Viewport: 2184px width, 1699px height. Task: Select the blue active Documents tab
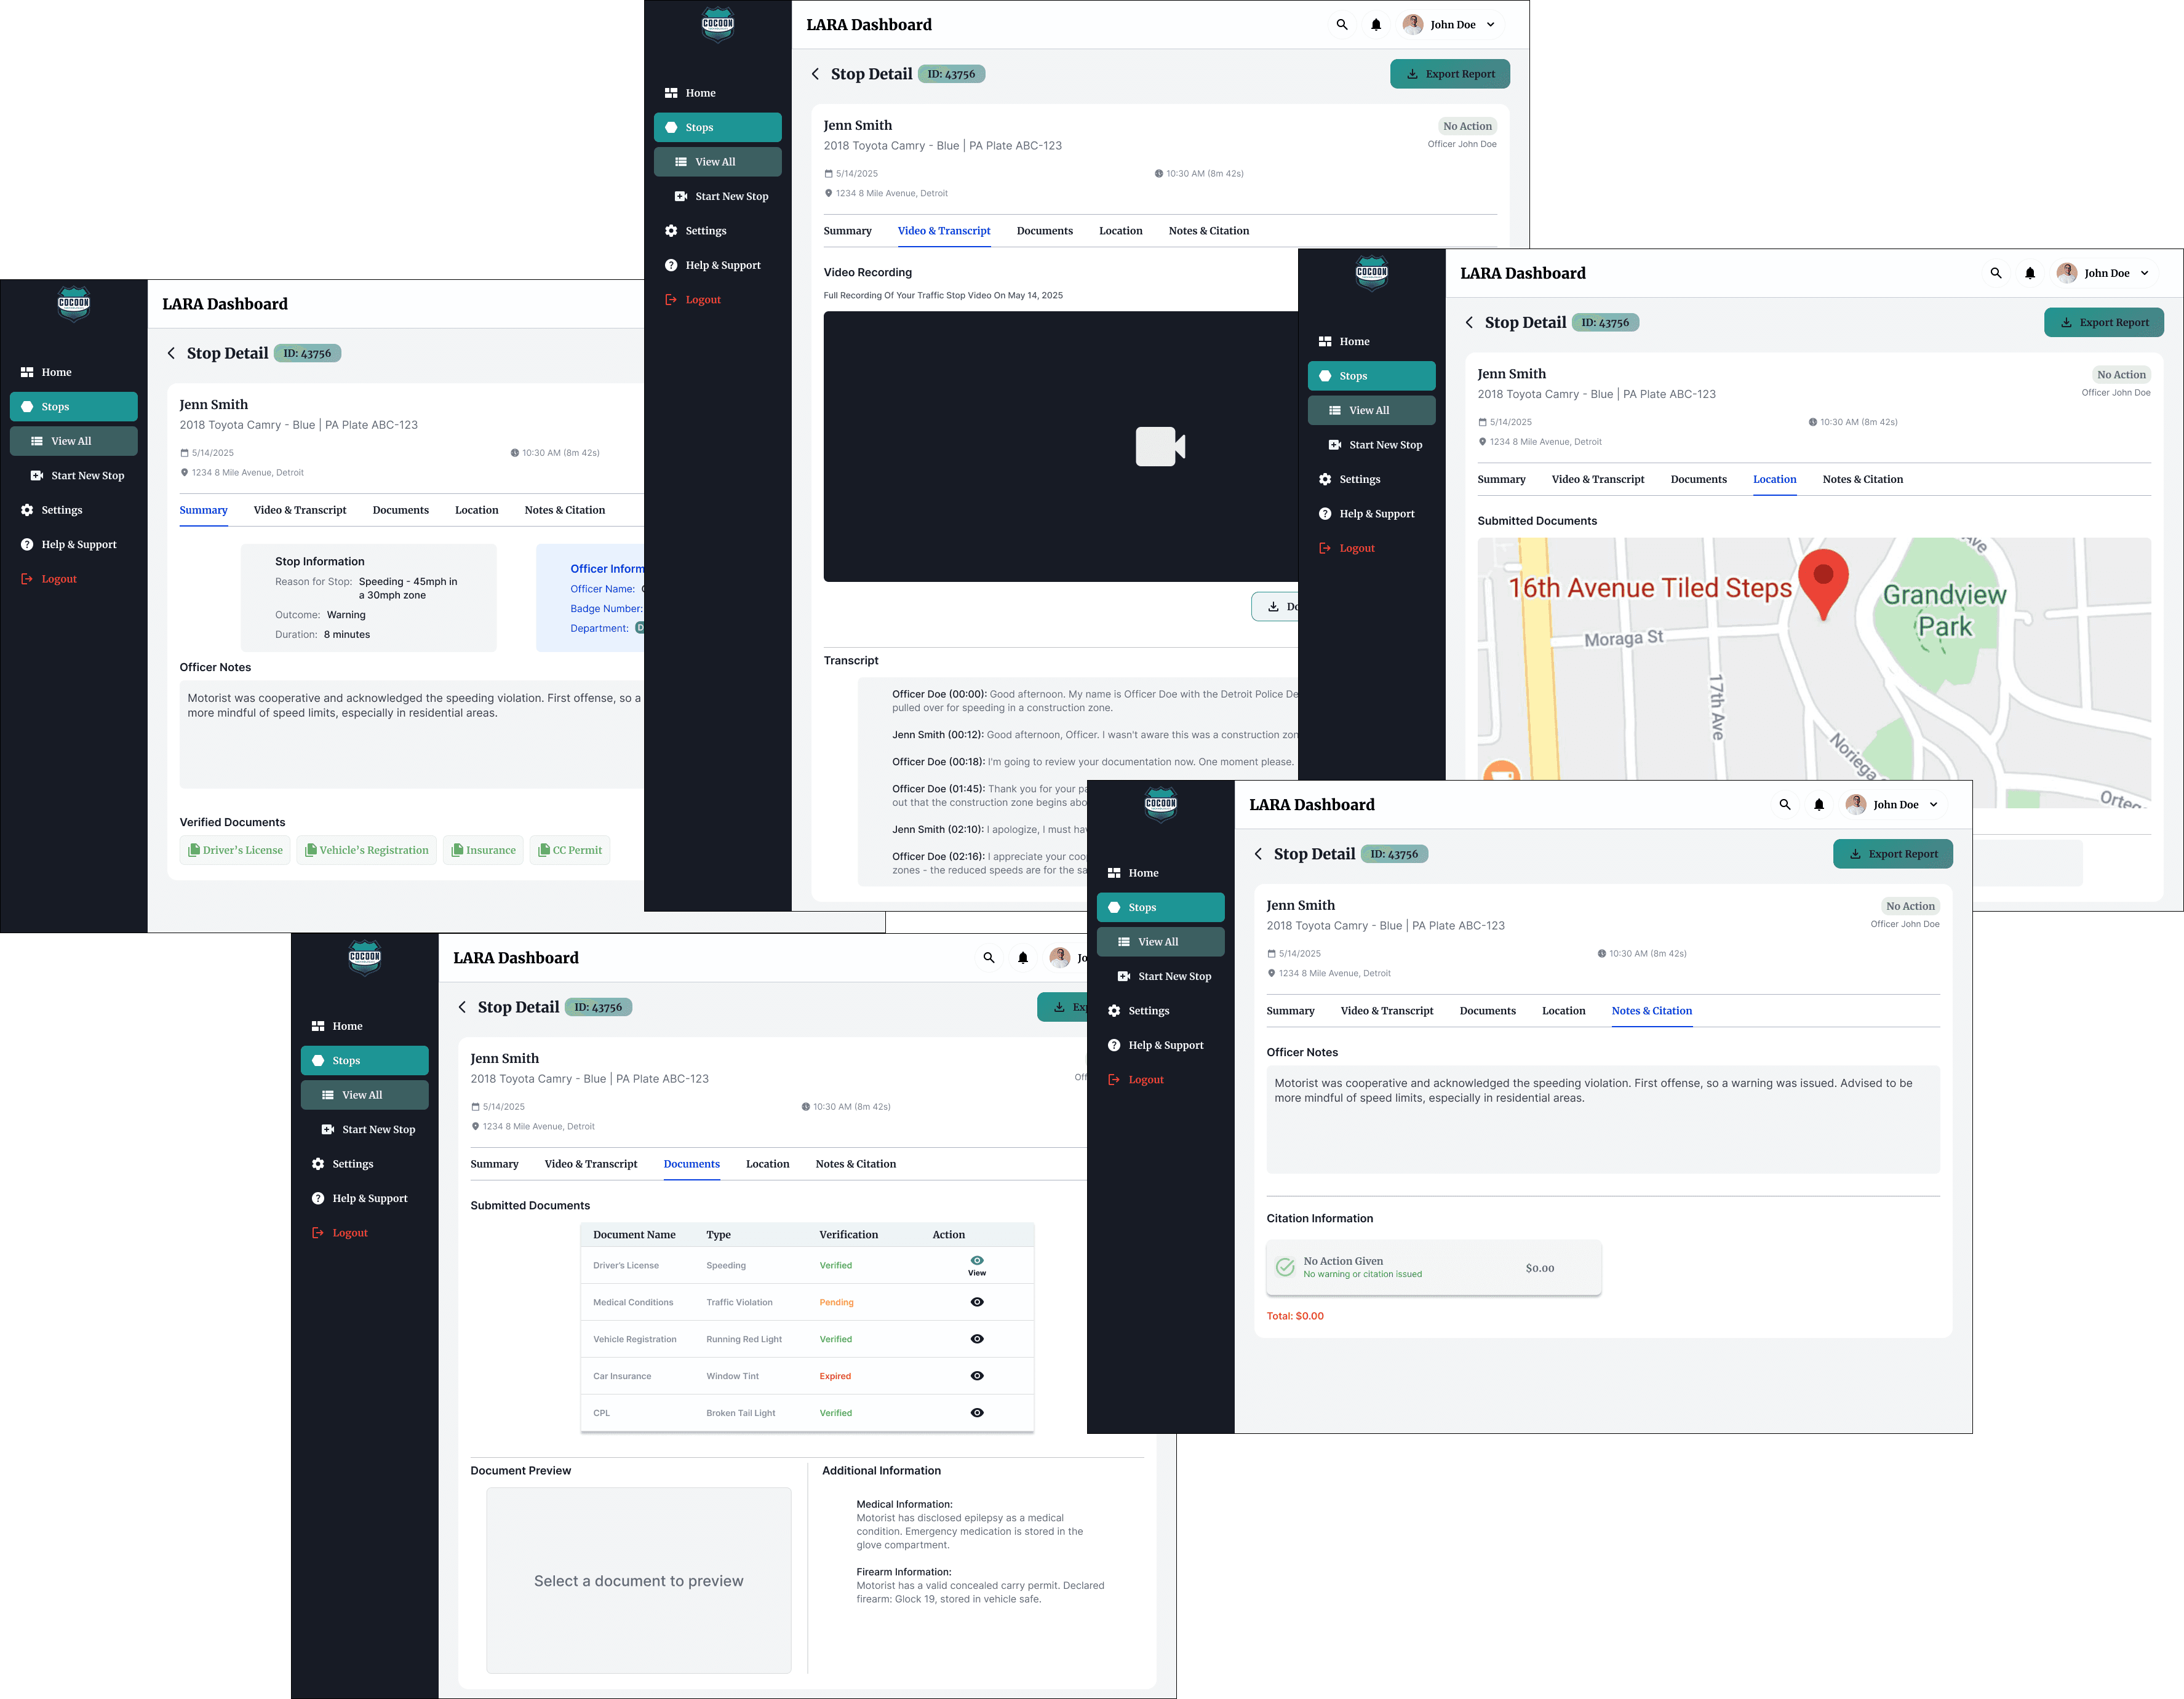click(691, 1164)
